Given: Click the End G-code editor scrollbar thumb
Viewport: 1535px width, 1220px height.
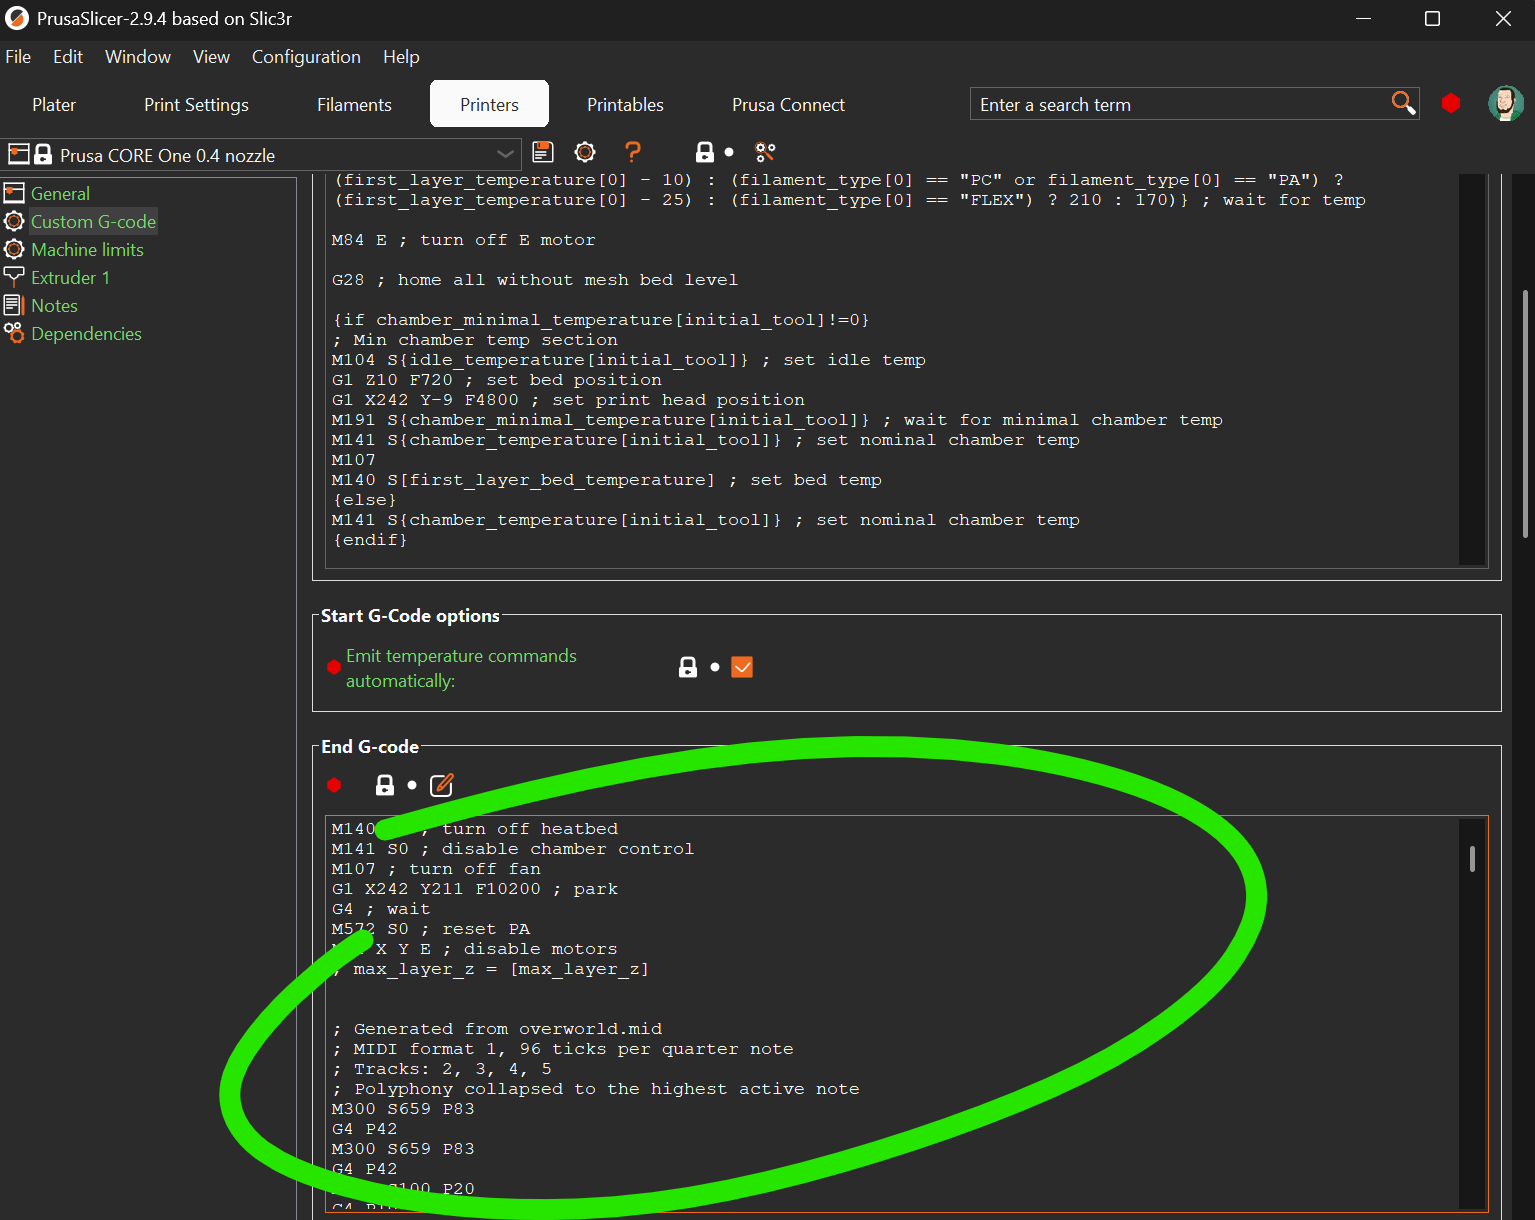Looking at the screenshot, I should click(1472, 858).
